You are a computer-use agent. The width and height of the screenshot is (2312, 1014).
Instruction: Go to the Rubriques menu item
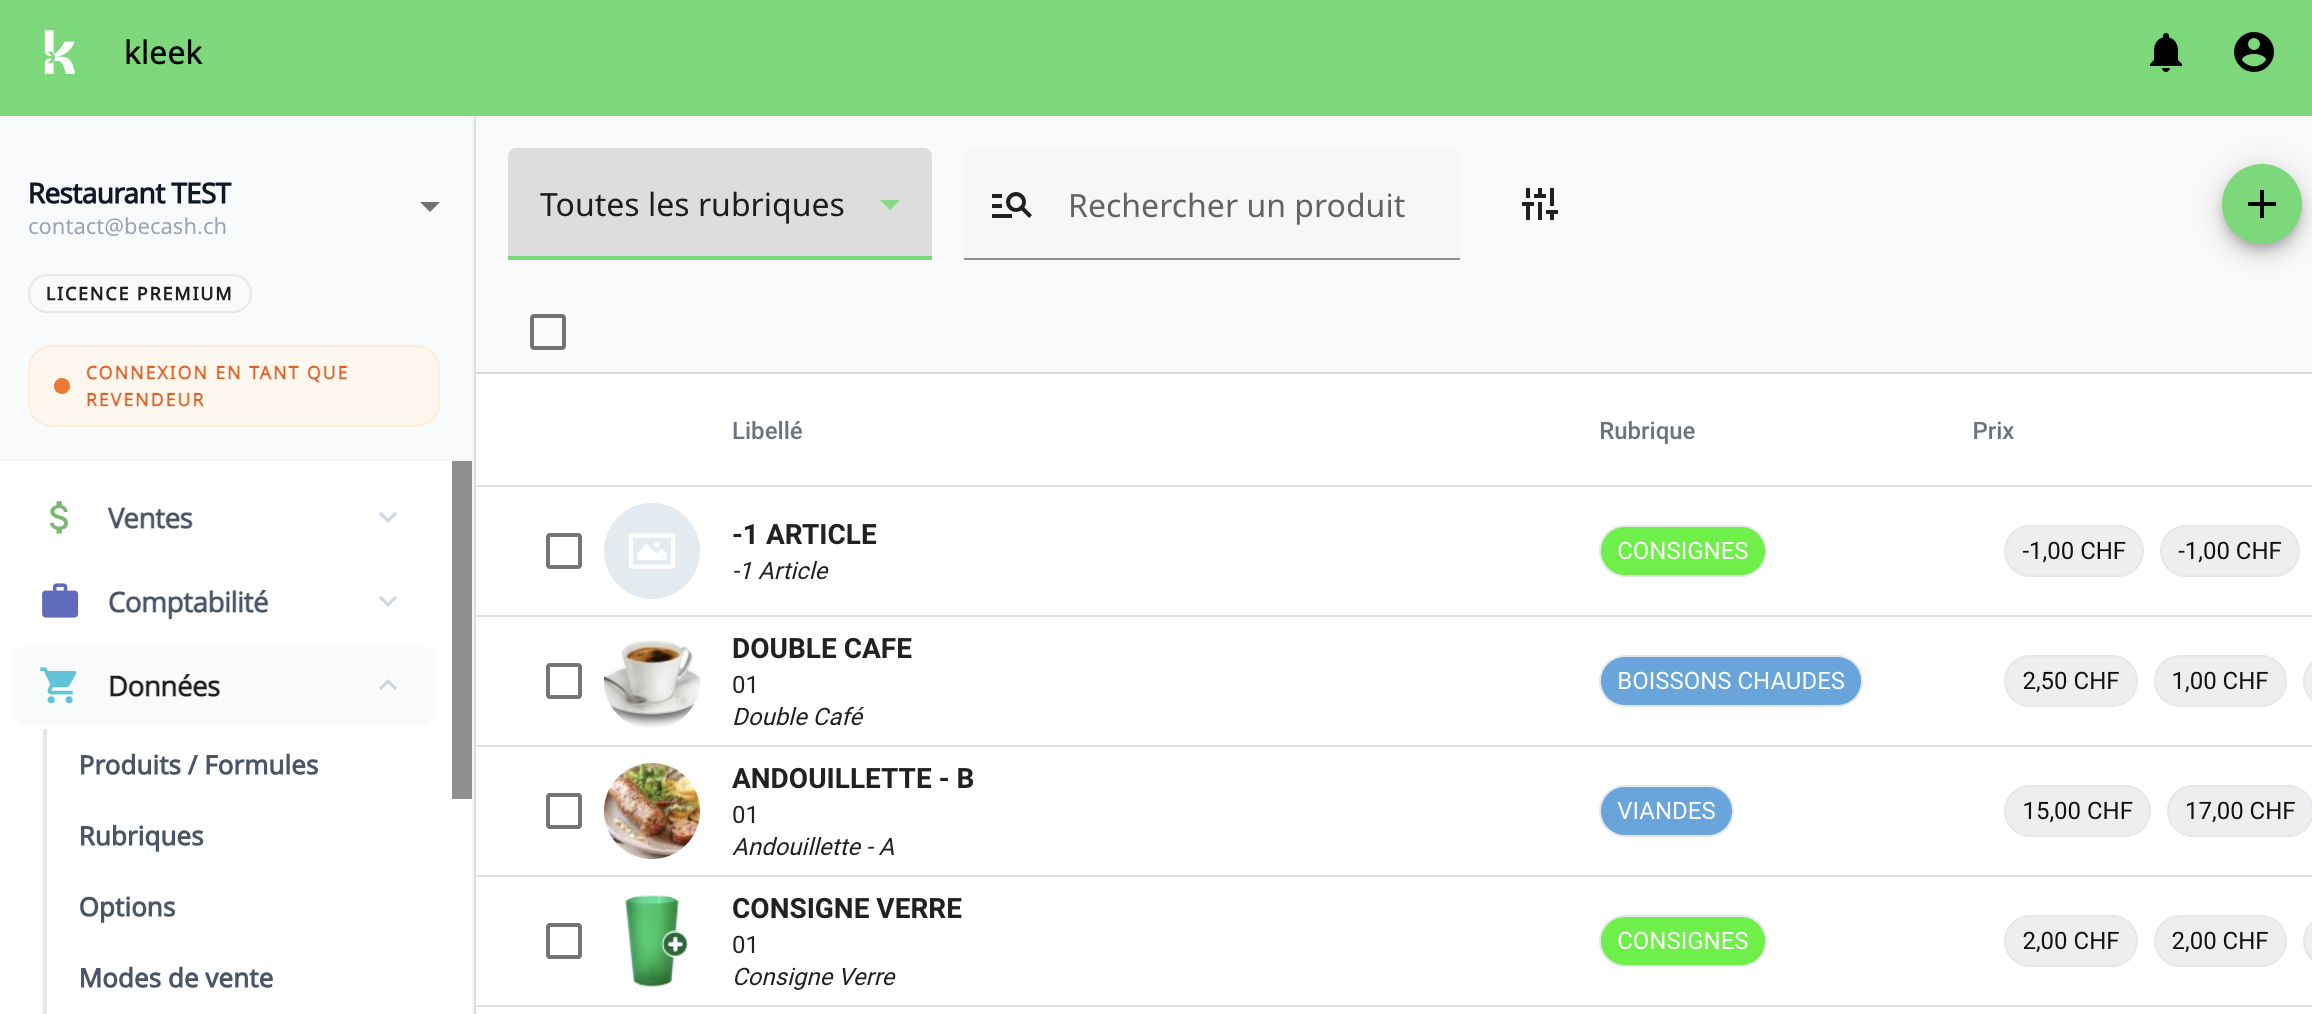pyautogui.click(x=141, y=836)
